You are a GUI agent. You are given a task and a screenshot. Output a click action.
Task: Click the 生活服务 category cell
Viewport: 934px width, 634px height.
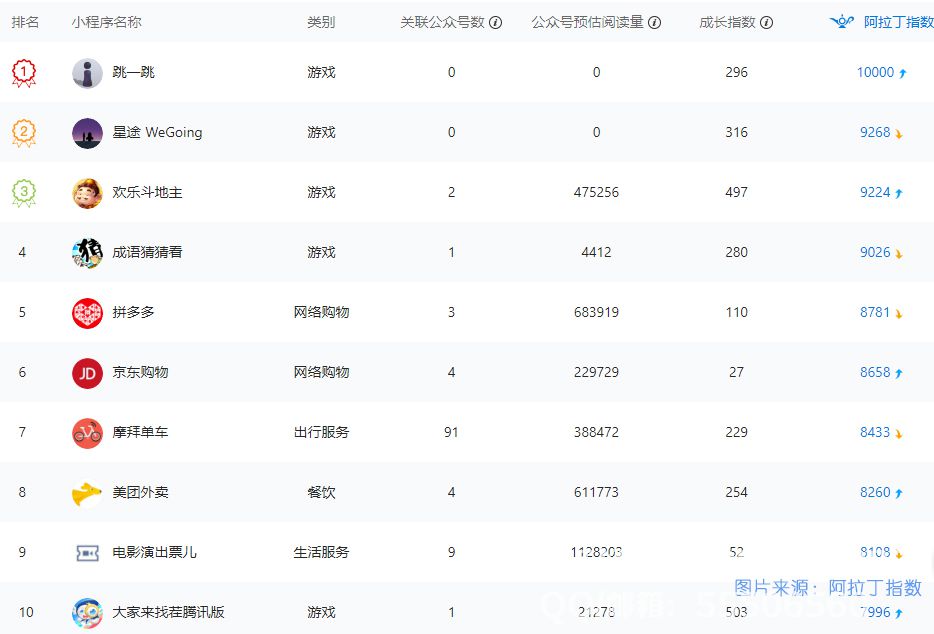[x=321, y=552]
